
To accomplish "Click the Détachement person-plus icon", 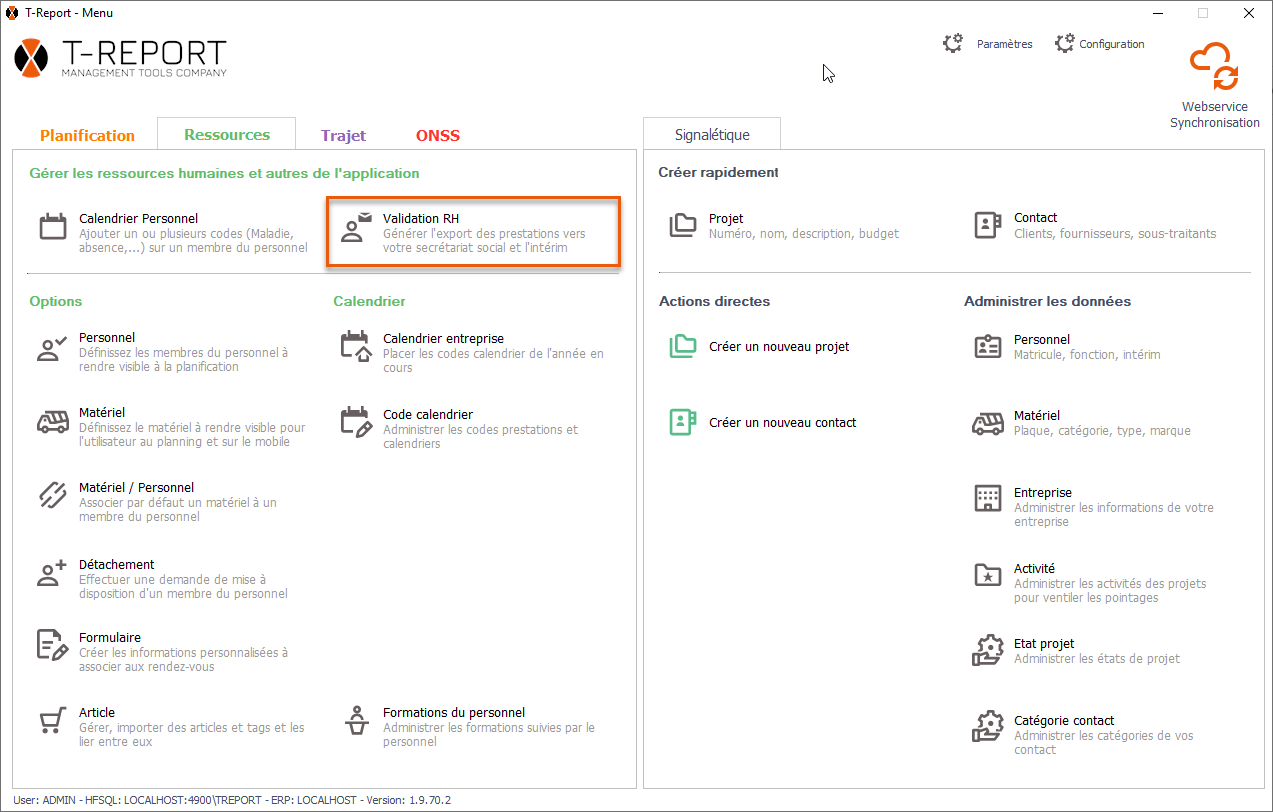I will 53,573.
